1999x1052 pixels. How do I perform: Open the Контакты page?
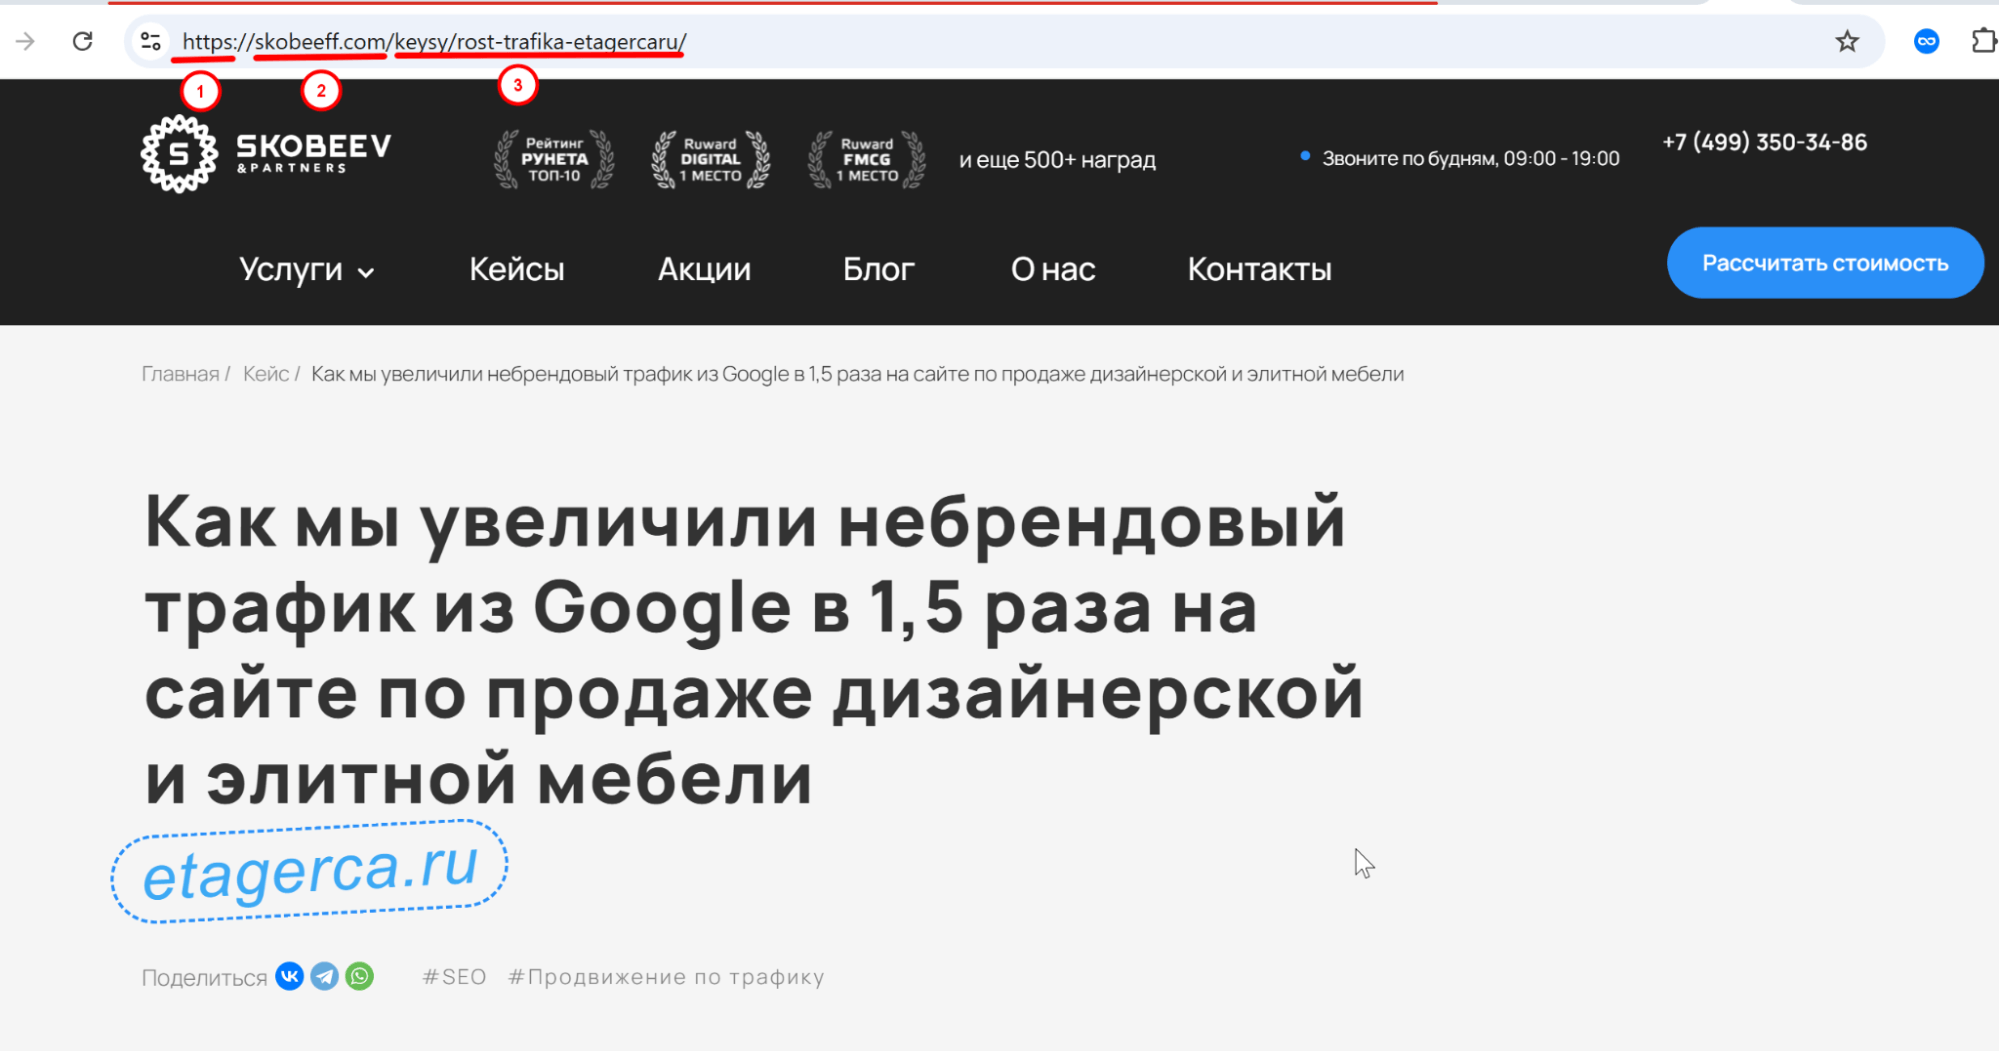pyautogui.click(x=1259, y=269)
